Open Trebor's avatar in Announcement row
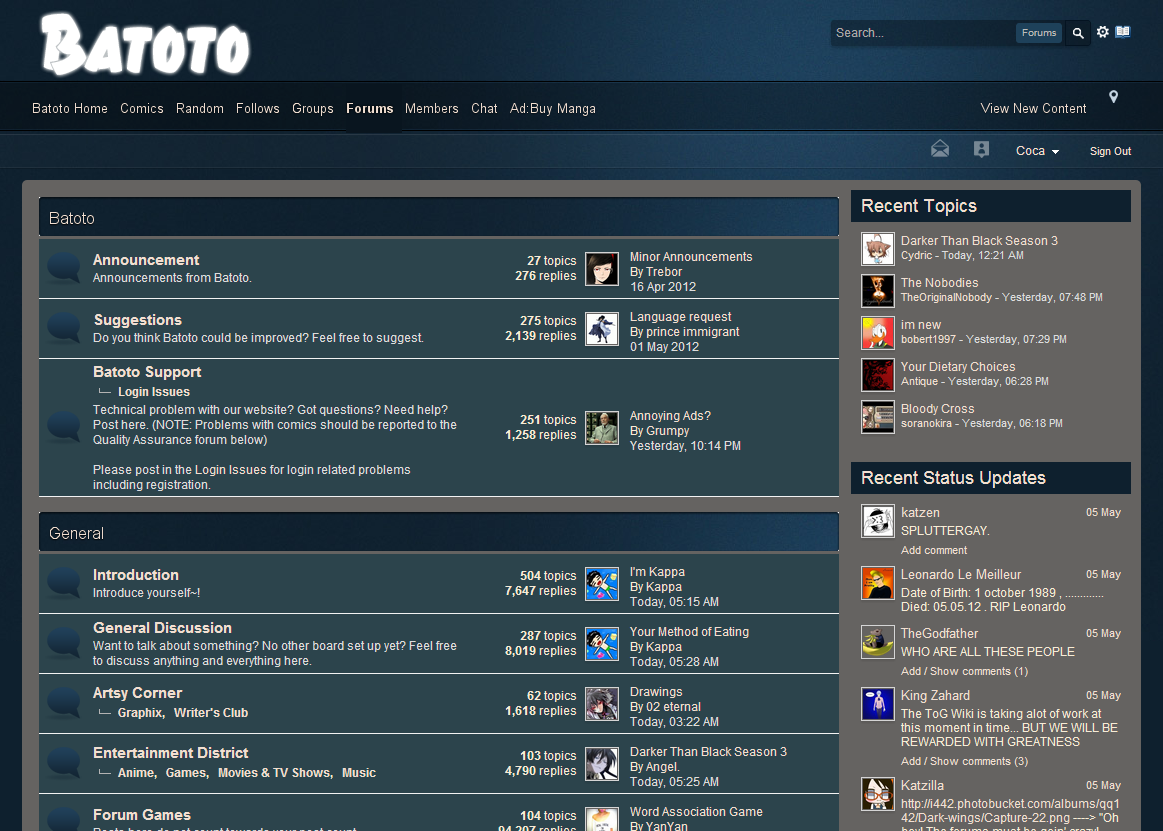 (x=602, y=269)
